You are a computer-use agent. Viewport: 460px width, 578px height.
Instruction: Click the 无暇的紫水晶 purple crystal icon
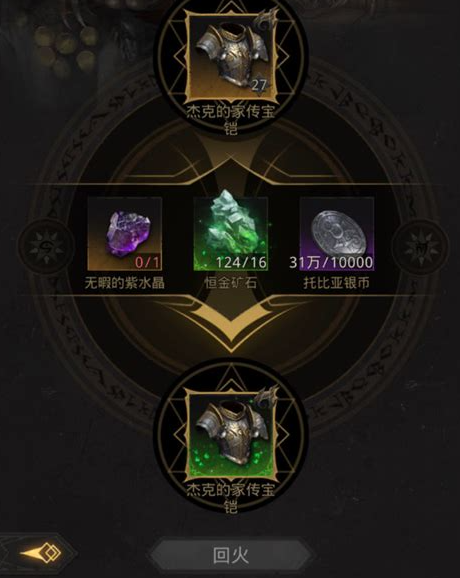[x=125, y=234]
